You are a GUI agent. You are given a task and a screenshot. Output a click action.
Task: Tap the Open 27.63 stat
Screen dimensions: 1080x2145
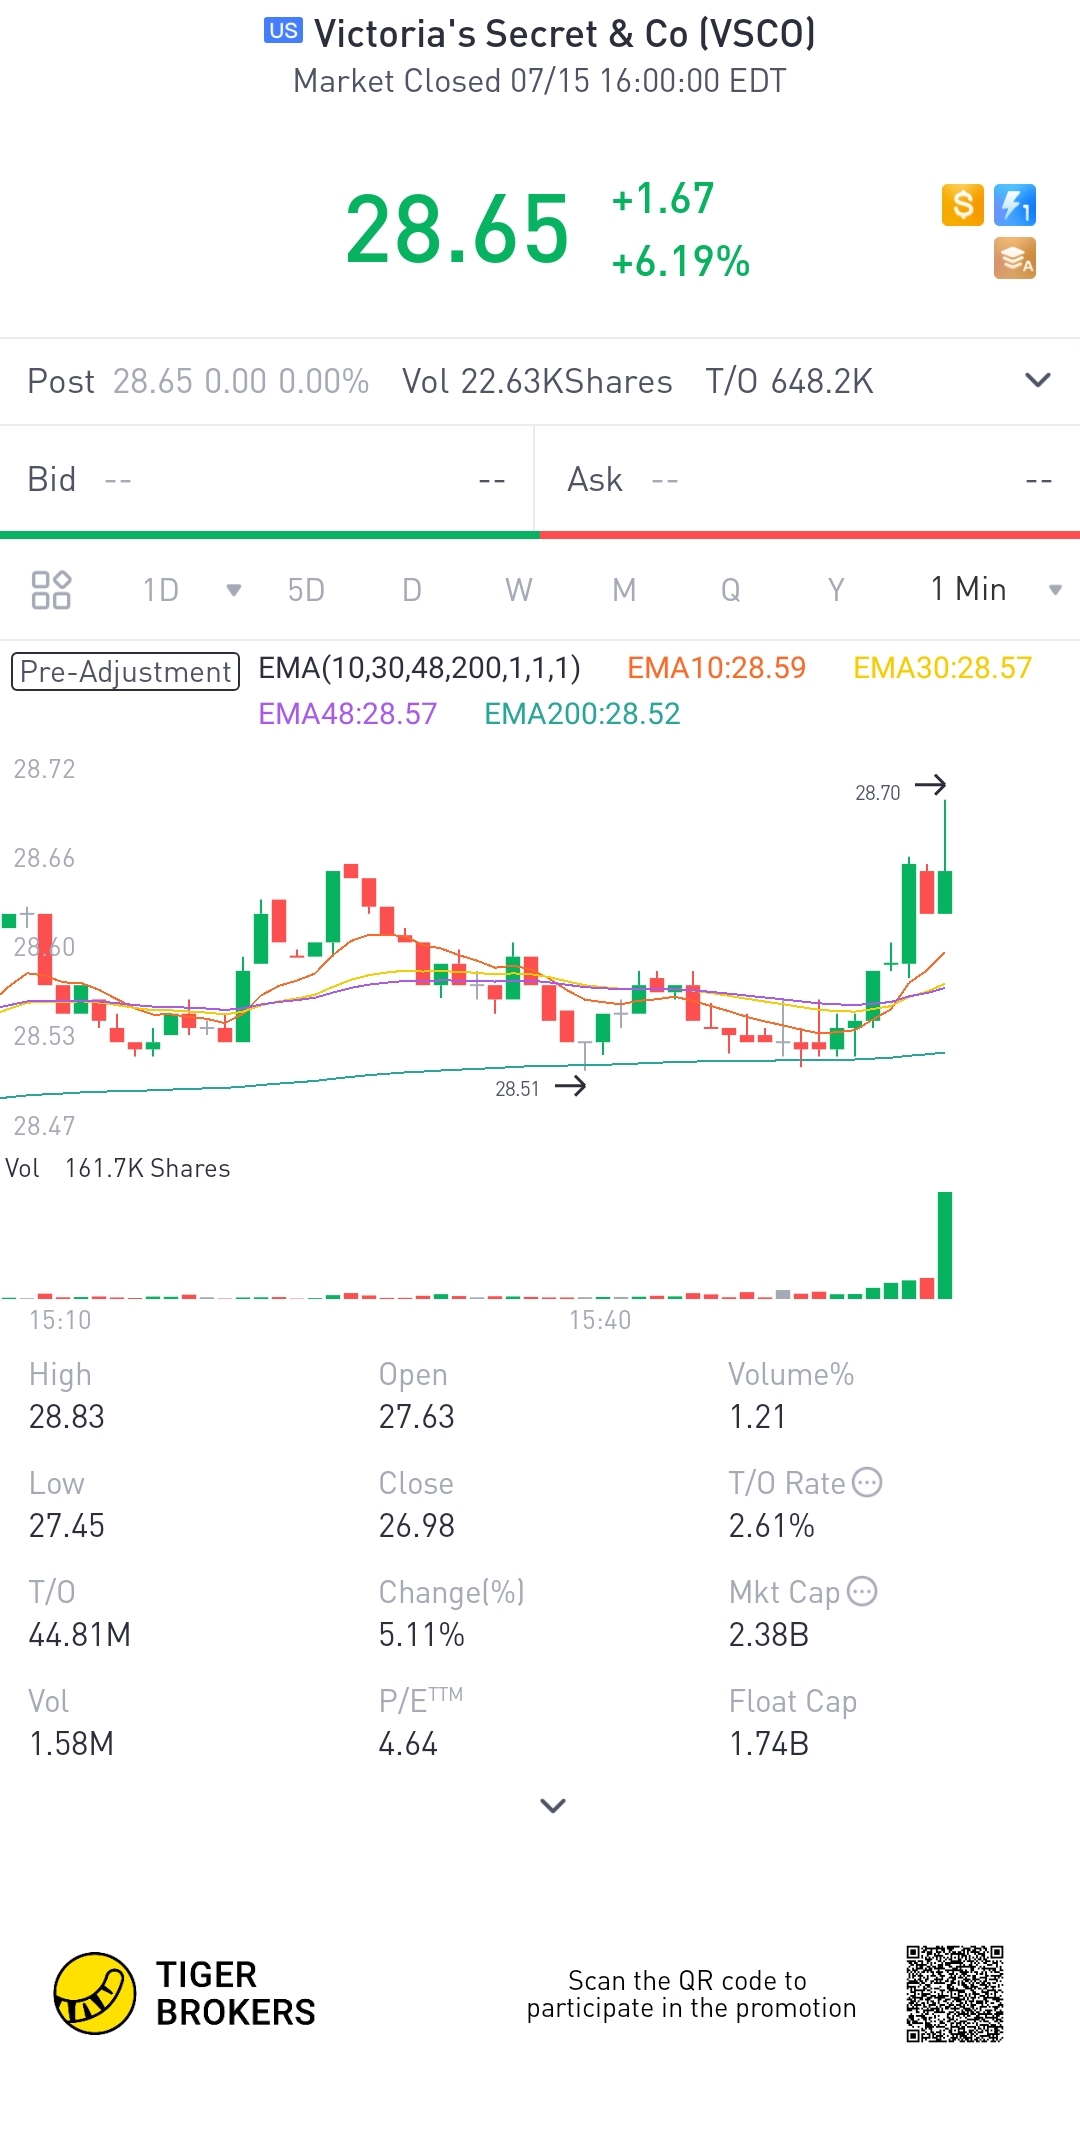coord(416,1396)
